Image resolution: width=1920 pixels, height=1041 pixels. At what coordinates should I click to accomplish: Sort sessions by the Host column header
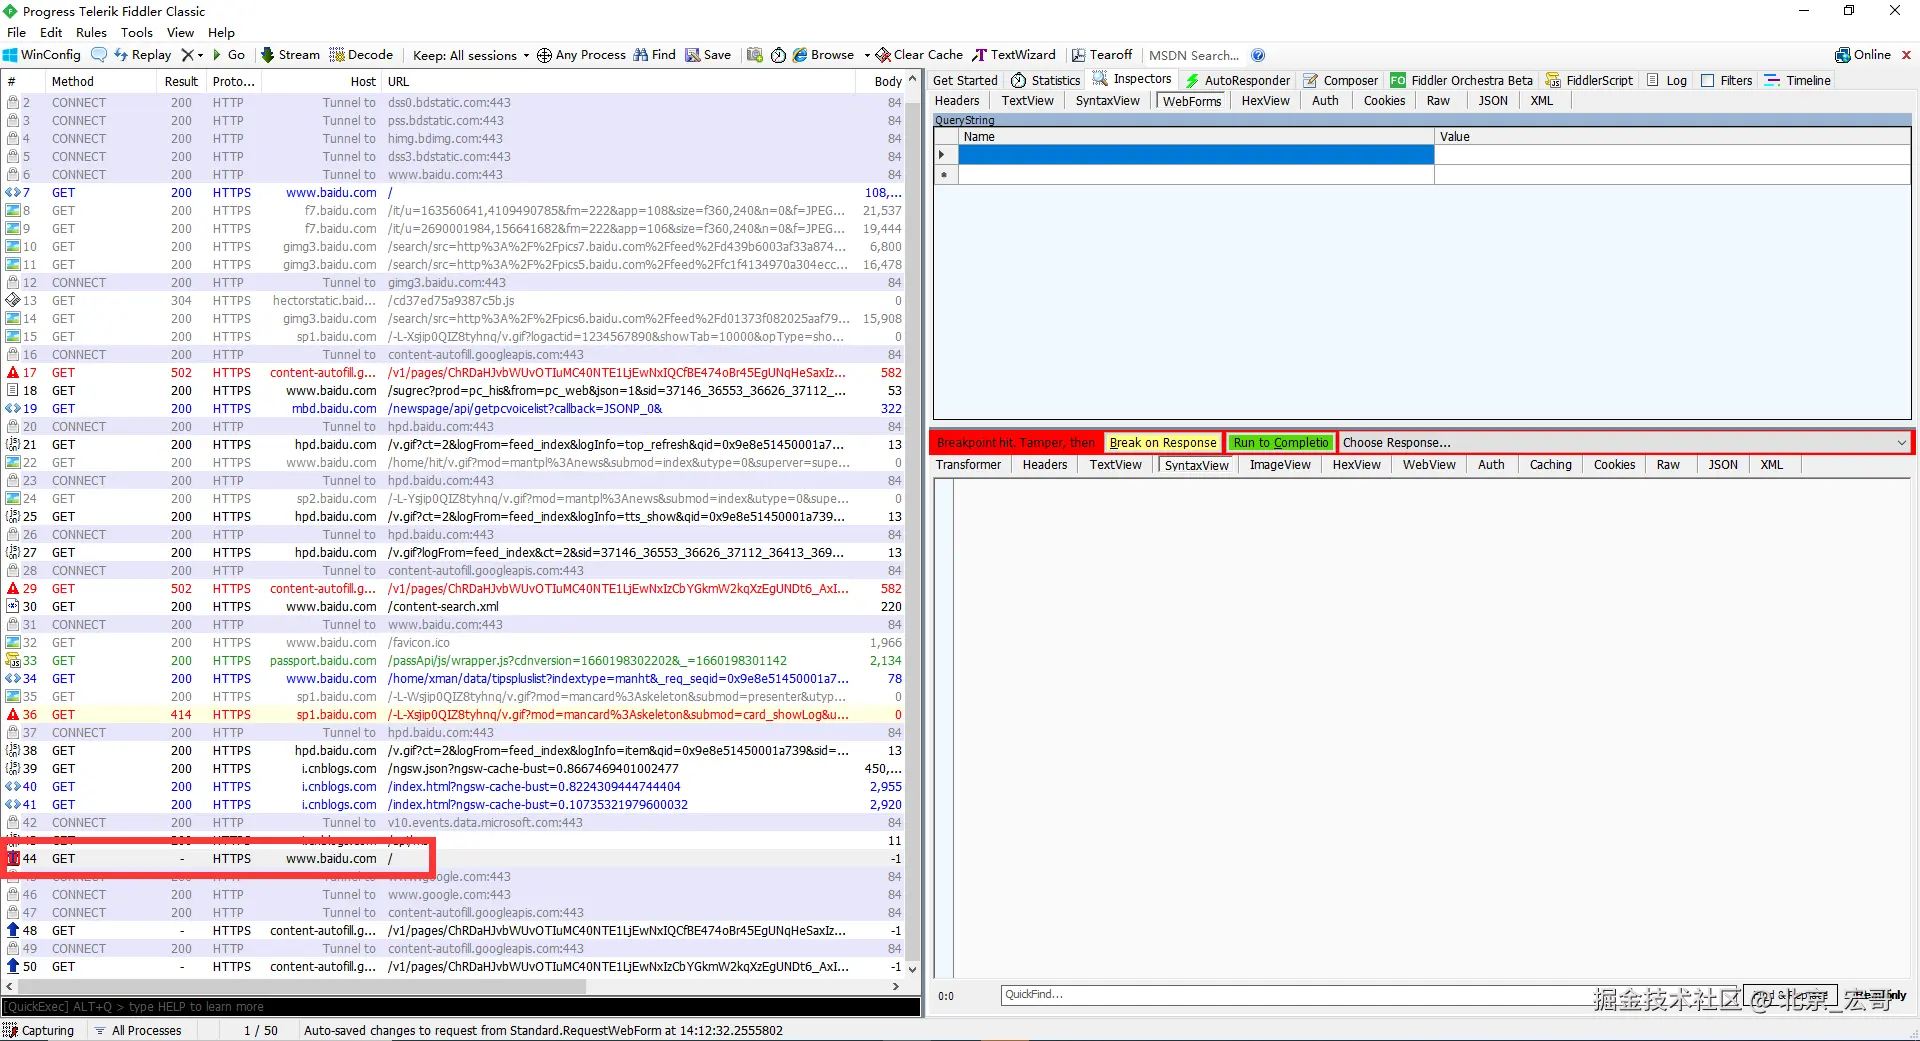[x=319, y=81]
